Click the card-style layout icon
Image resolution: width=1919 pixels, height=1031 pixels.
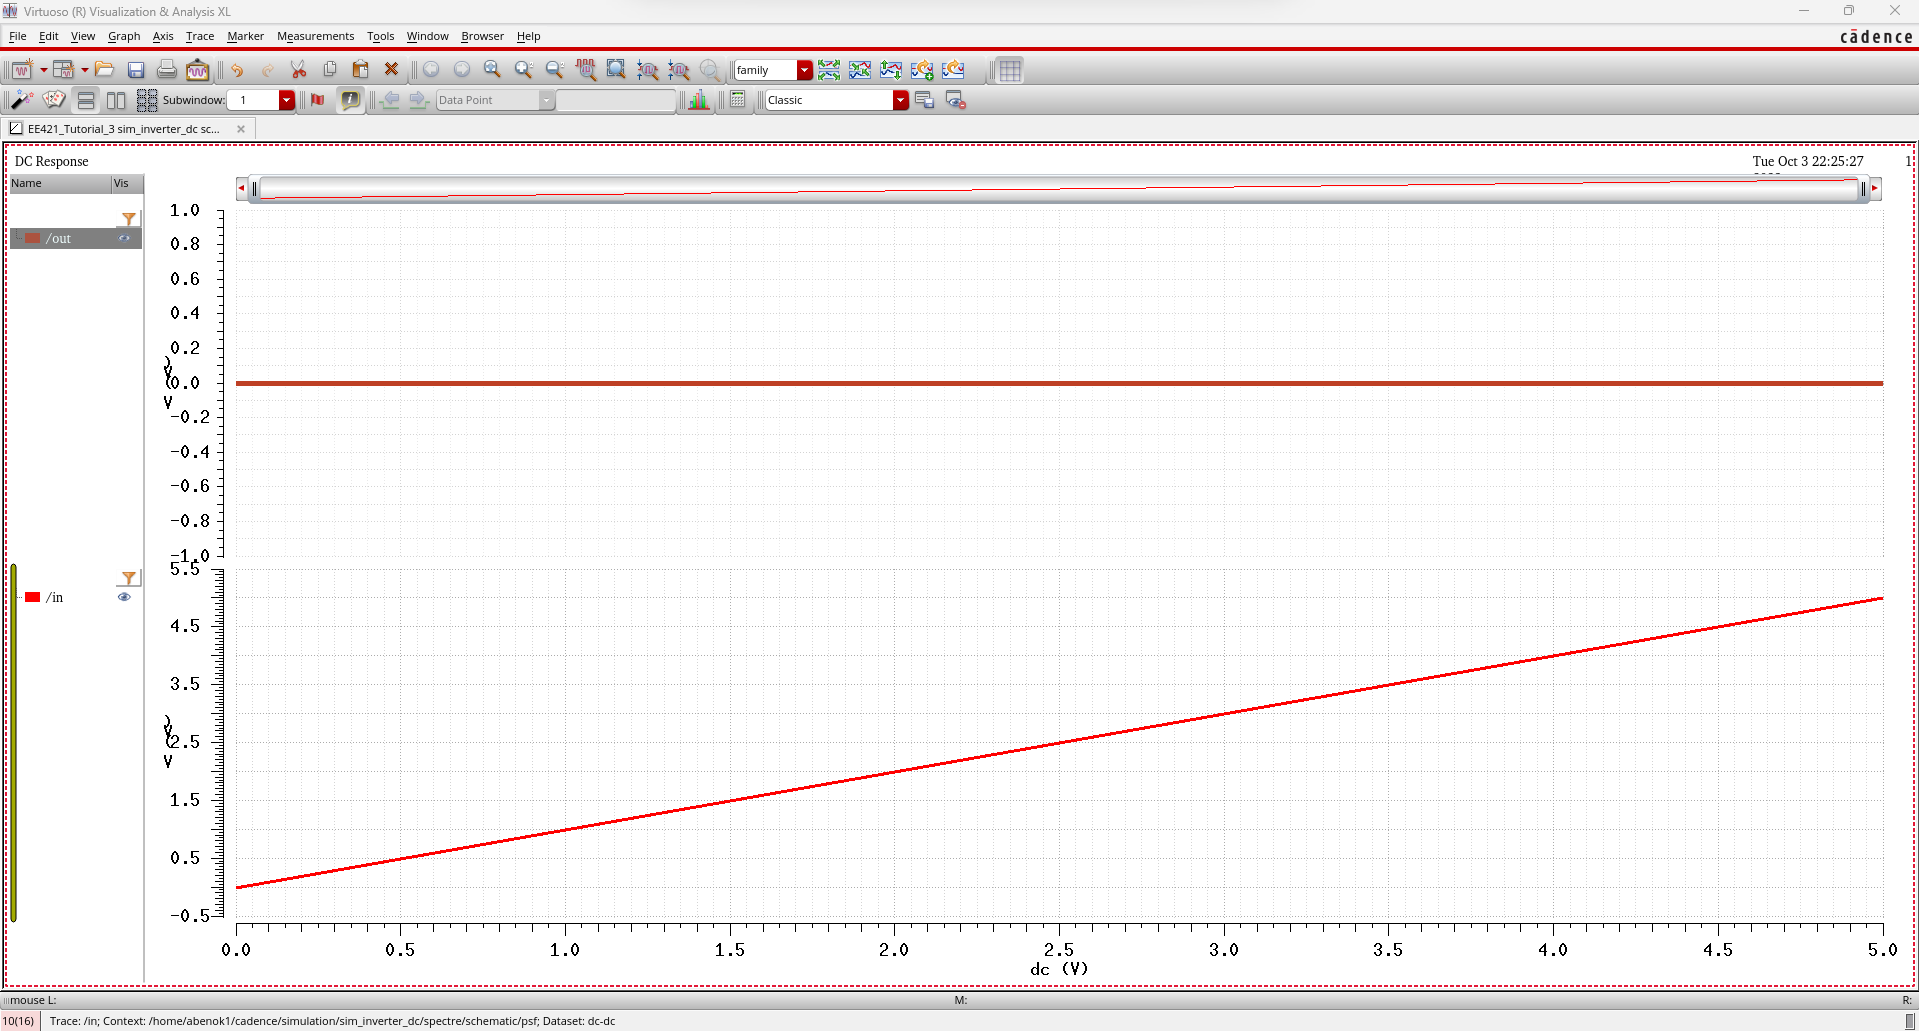[x=54, y=100]
